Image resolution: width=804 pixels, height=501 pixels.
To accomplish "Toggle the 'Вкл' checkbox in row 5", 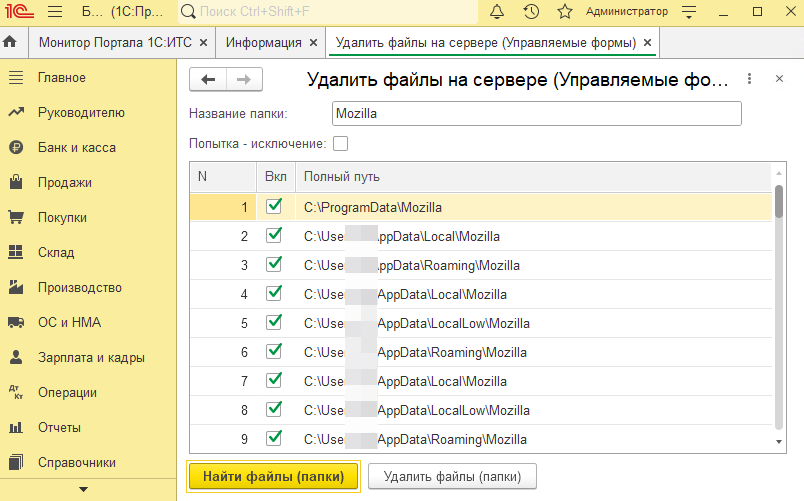I will click(274, 323).
